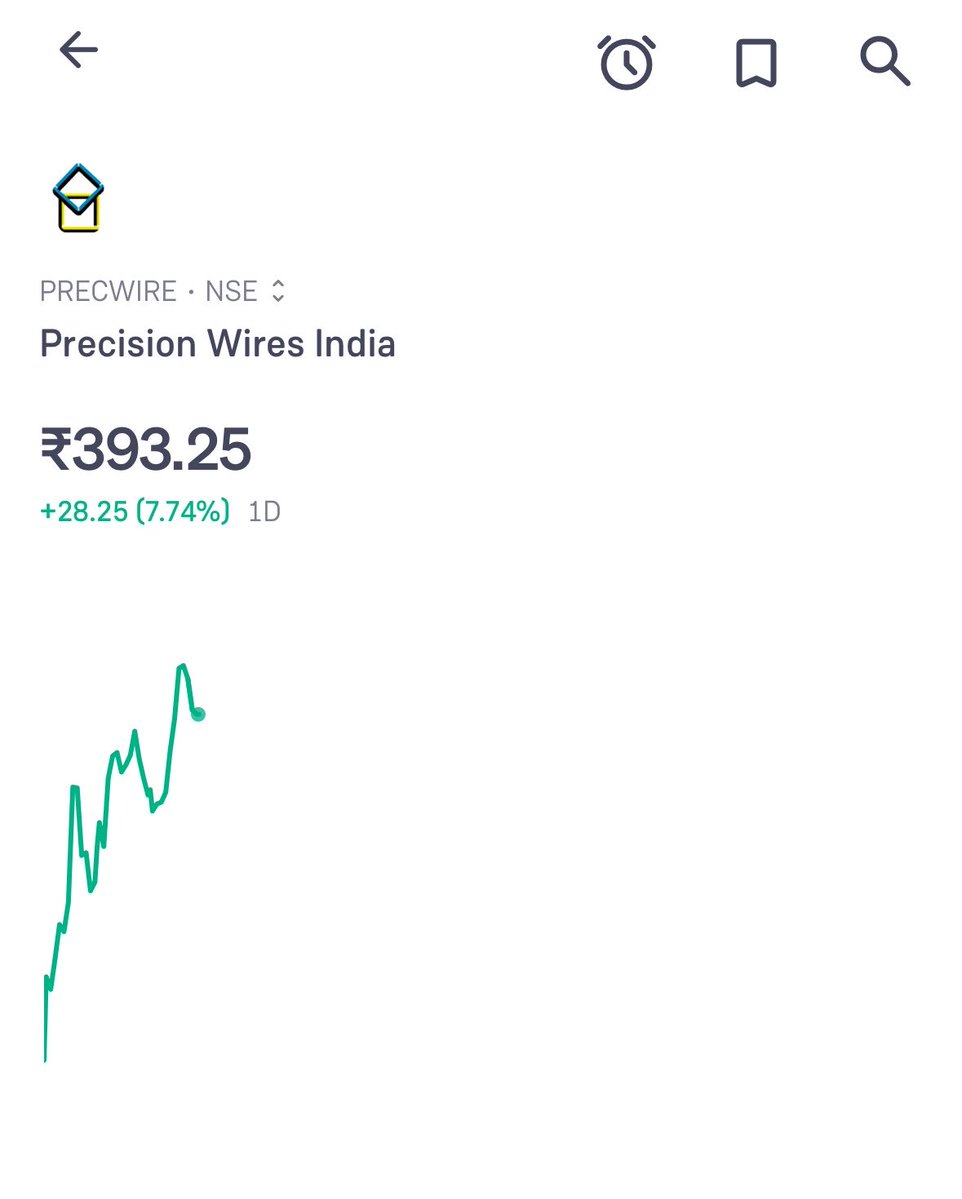Tap the ₹393.25 current price

(146, 449)
